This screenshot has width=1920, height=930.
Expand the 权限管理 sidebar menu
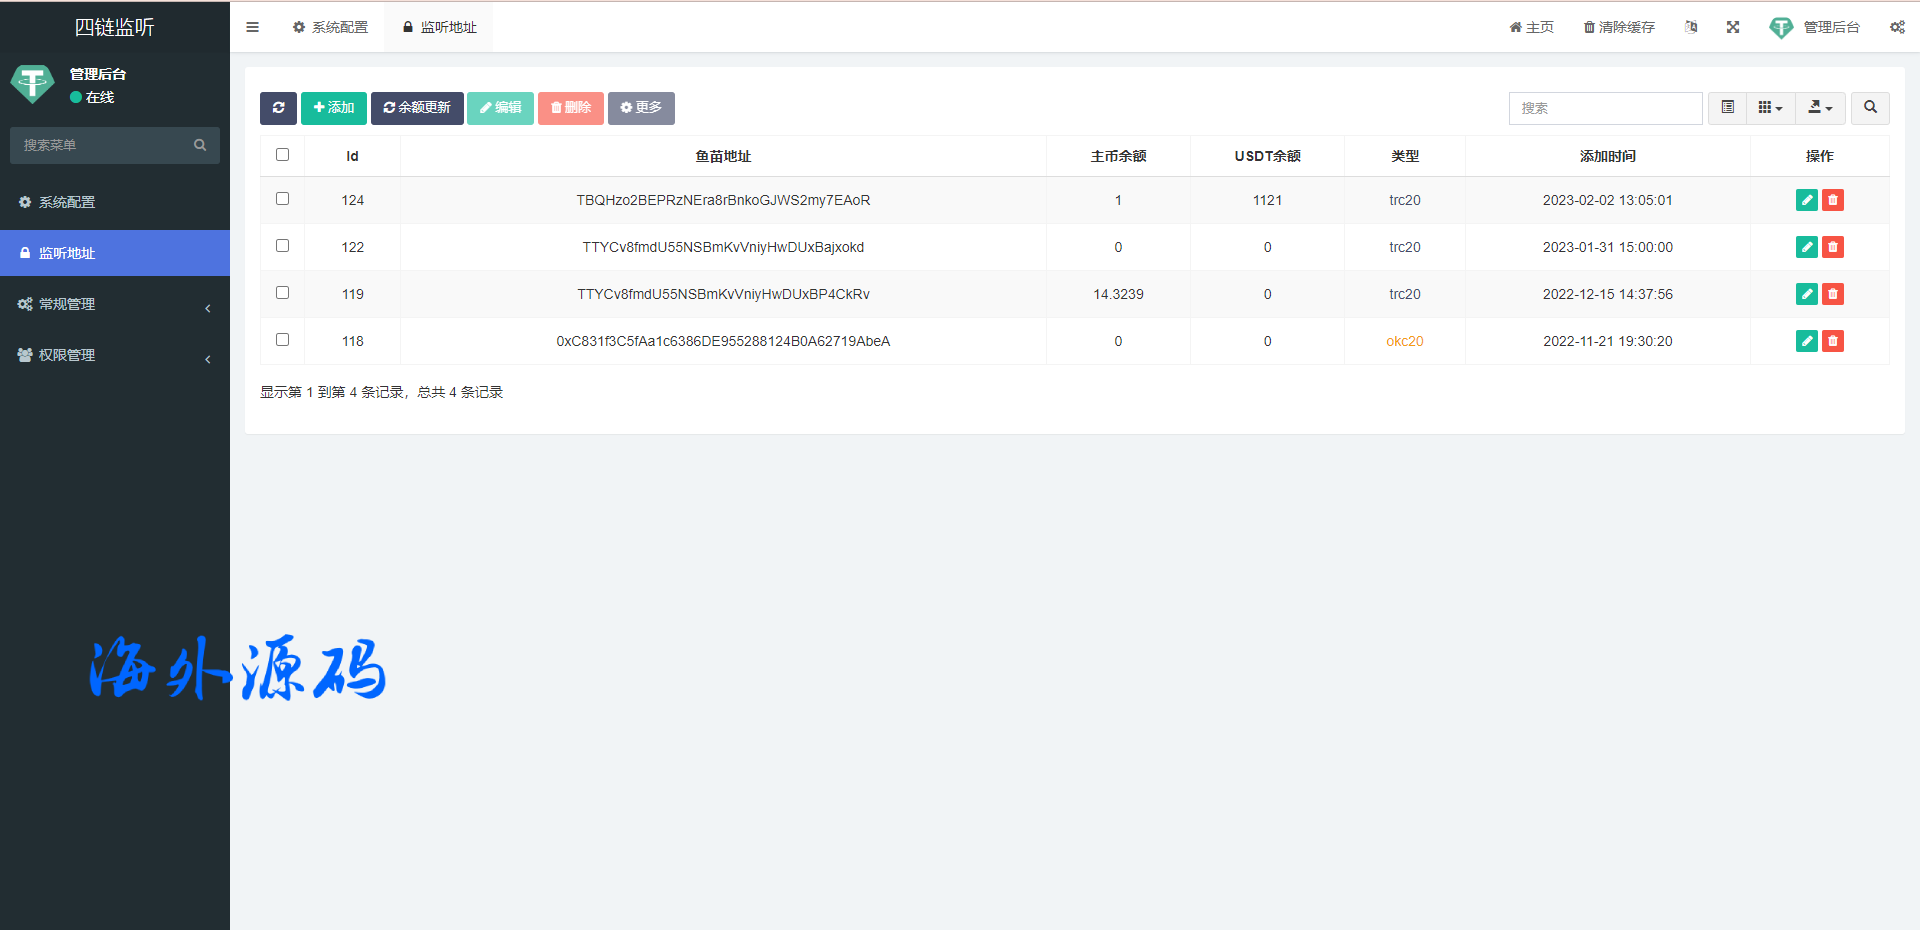pos(115,355)
